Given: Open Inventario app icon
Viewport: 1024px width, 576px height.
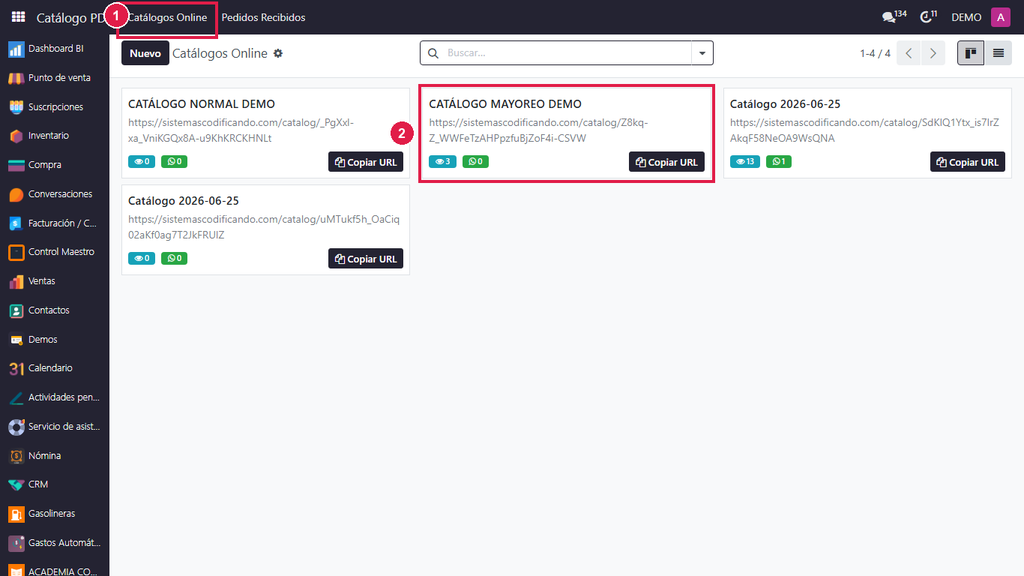Looking at the screenshot, I should pos(16,136).
